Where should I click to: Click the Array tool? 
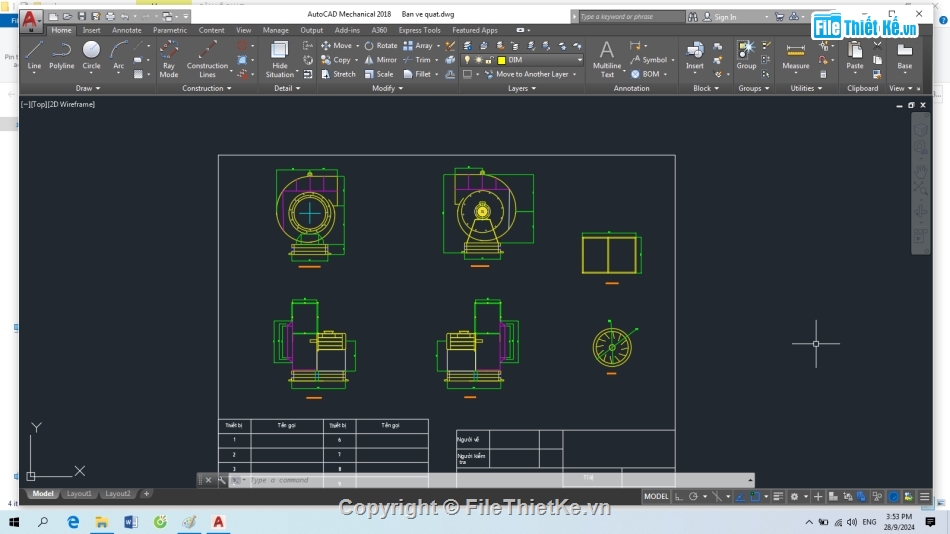tap(417, 45)
